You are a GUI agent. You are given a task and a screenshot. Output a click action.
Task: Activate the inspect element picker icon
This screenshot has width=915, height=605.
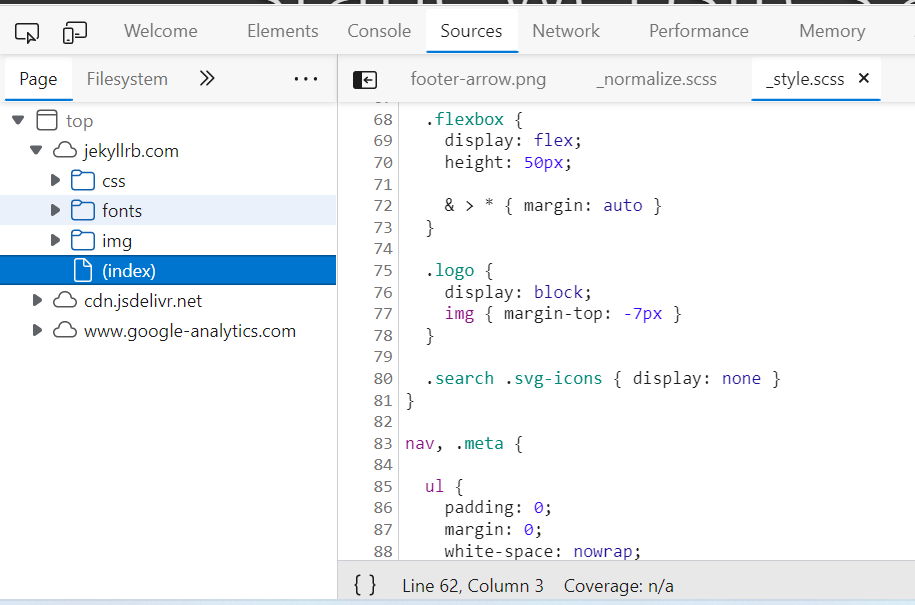pos(27,32)
